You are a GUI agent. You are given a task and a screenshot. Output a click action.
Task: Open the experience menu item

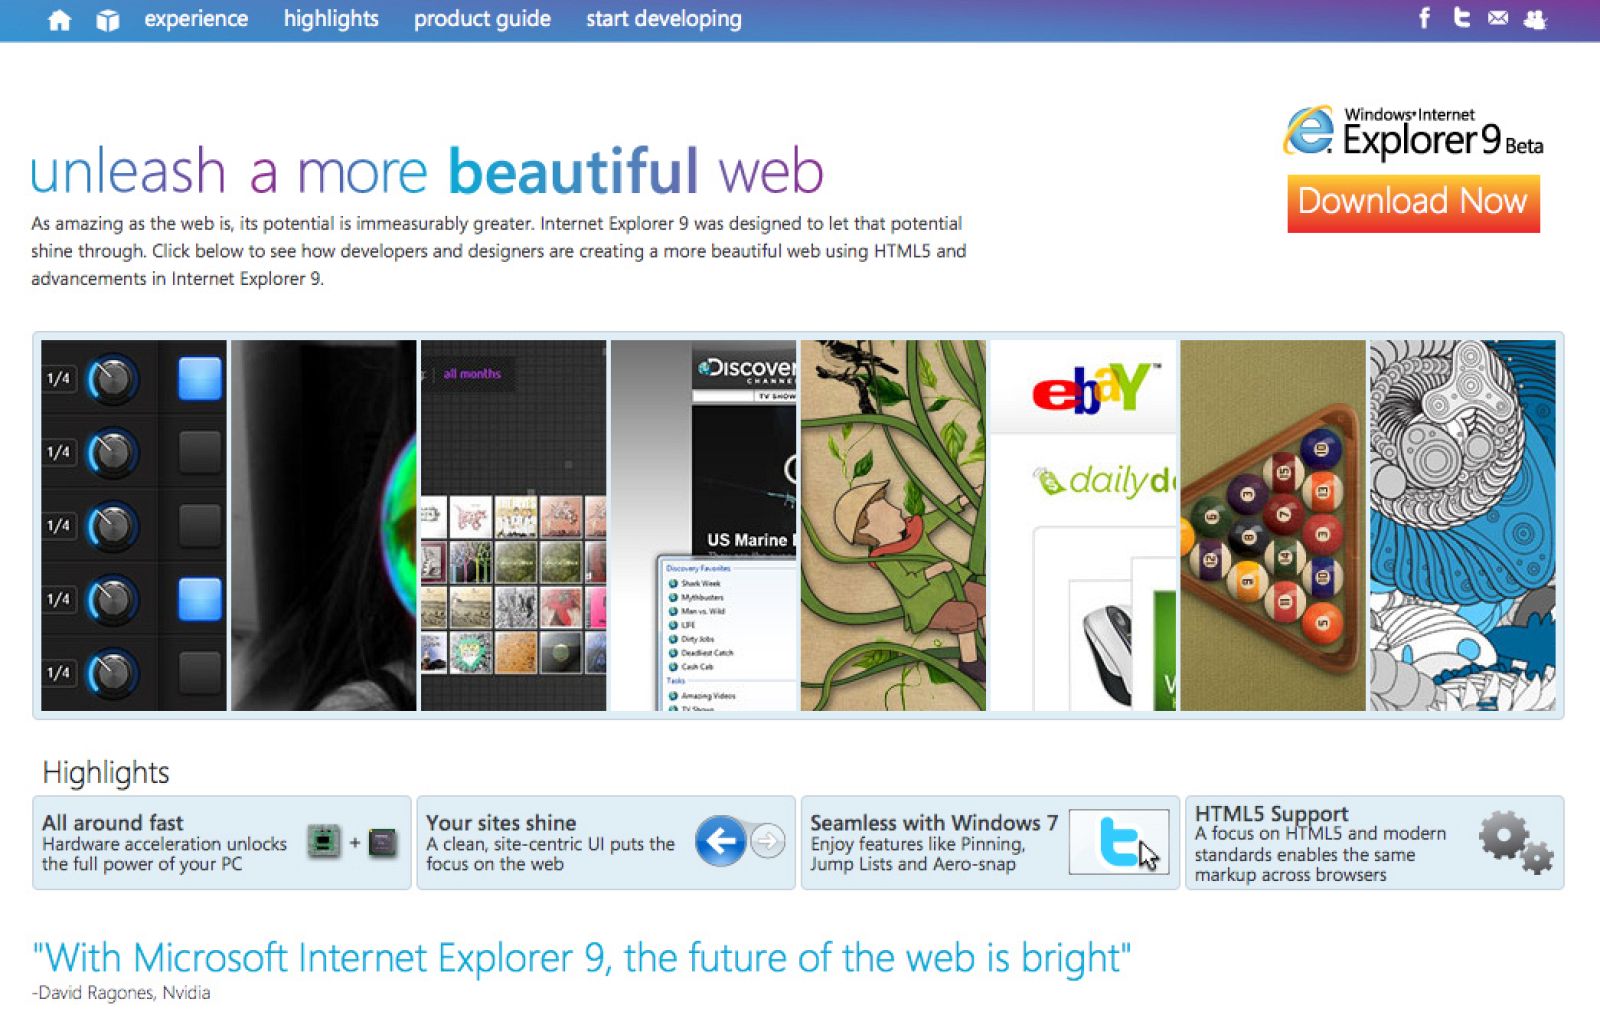click(x=196, y=19)
